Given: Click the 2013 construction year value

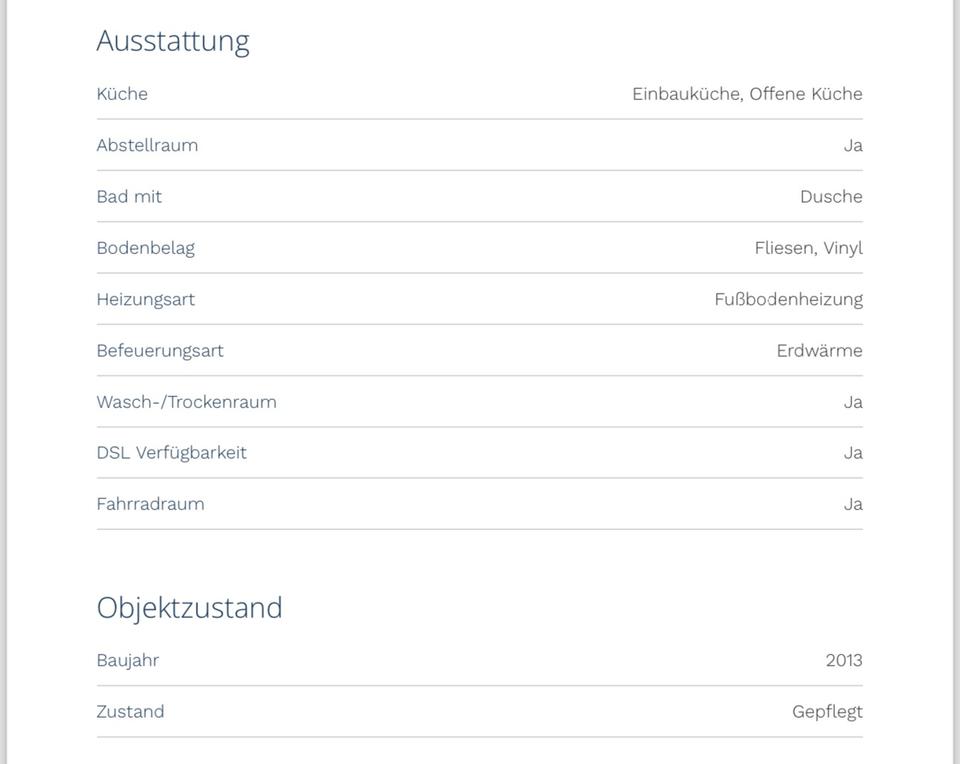Looking at the screenshot, I should (x=844, y=660).
